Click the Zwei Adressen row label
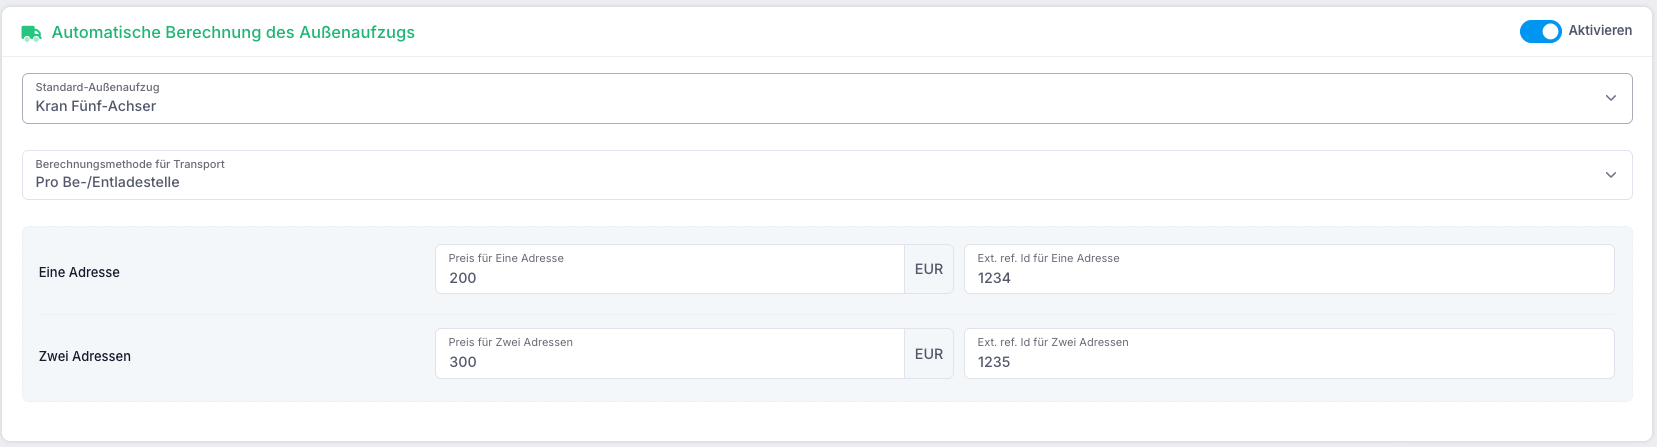The height and width of the screenshot is (447, 1657). point(85,356)
